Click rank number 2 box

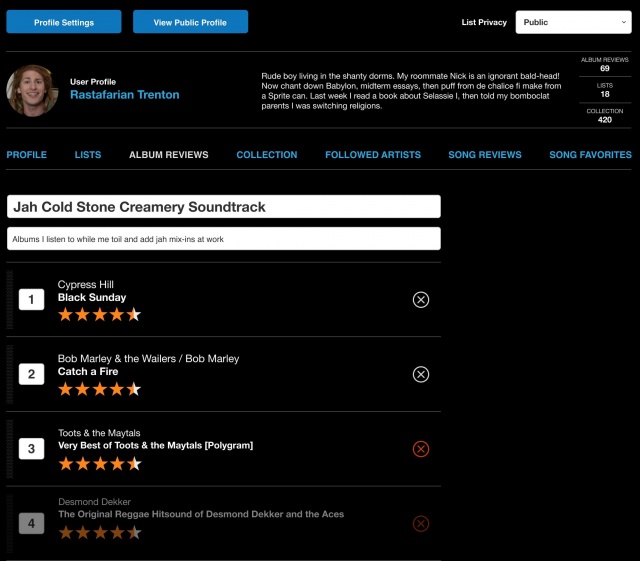[31, 374]
